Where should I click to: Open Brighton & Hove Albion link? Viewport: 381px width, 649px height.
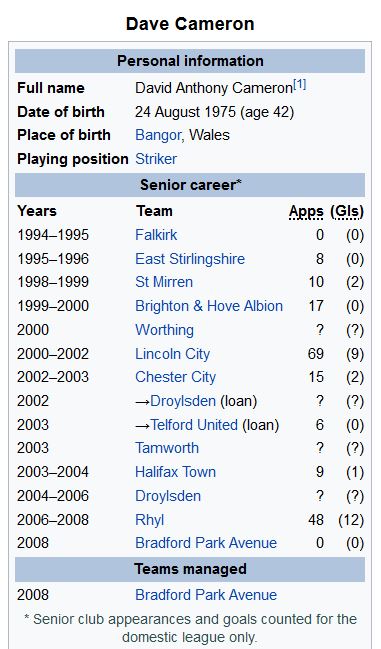[x=209, y=306]
